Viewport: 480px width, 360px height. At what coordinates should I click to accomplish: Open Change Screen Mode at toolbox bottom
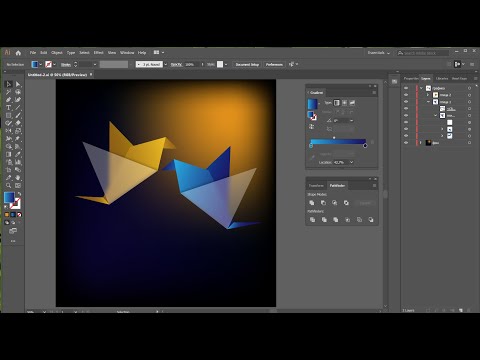[x=13, y=231]
